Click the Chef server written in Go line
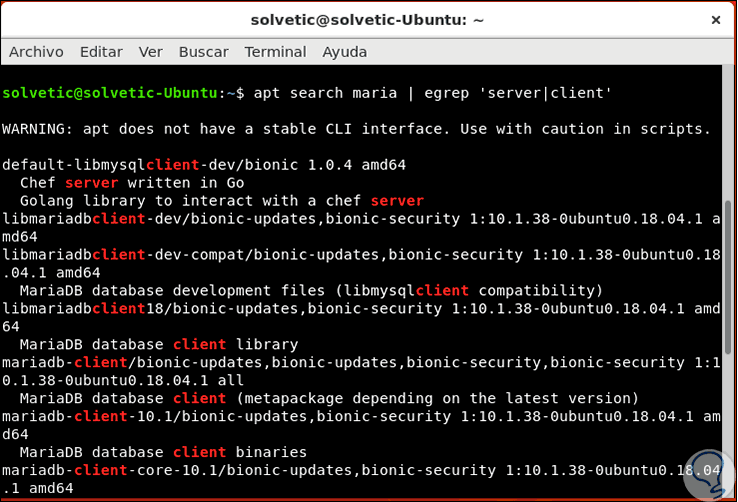Image resolution: width=738 pixels, height=502 pixels. [x=132, y=183]
